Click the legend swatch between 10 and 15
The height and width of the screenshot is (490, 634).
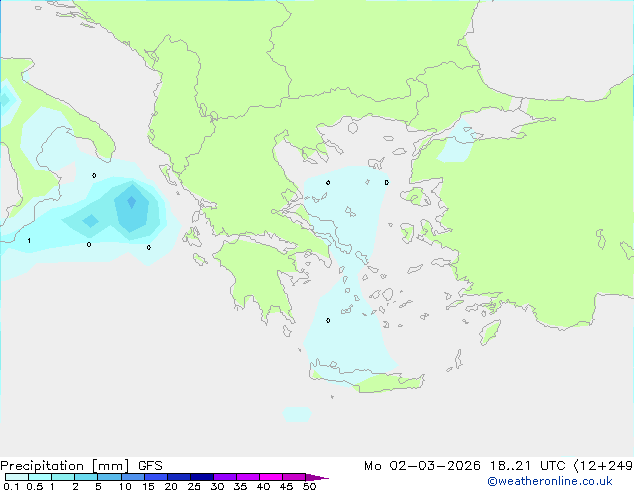tap(132, 477)
